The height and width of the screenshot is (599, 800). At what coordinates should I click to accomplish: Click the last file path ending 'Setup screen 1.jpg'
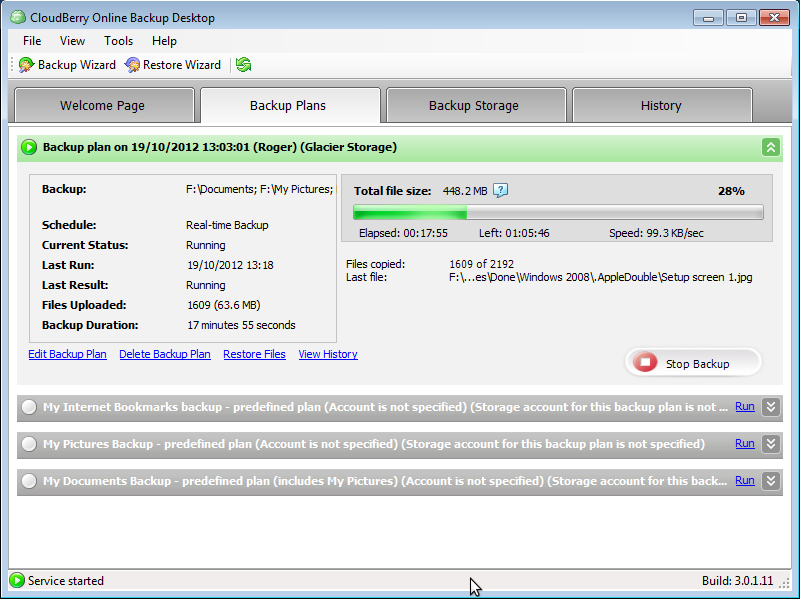(x=600, y=277)
